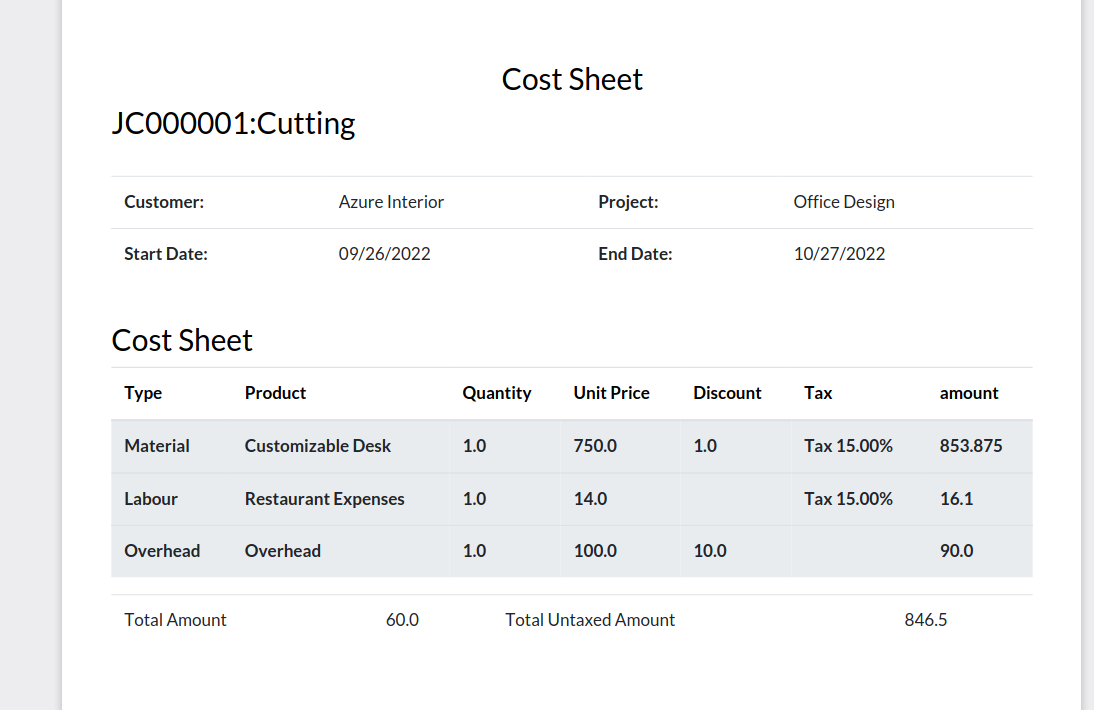Click the 10.0 discount in Overhead row
The image size is (1094, 710).
point(710,551)
